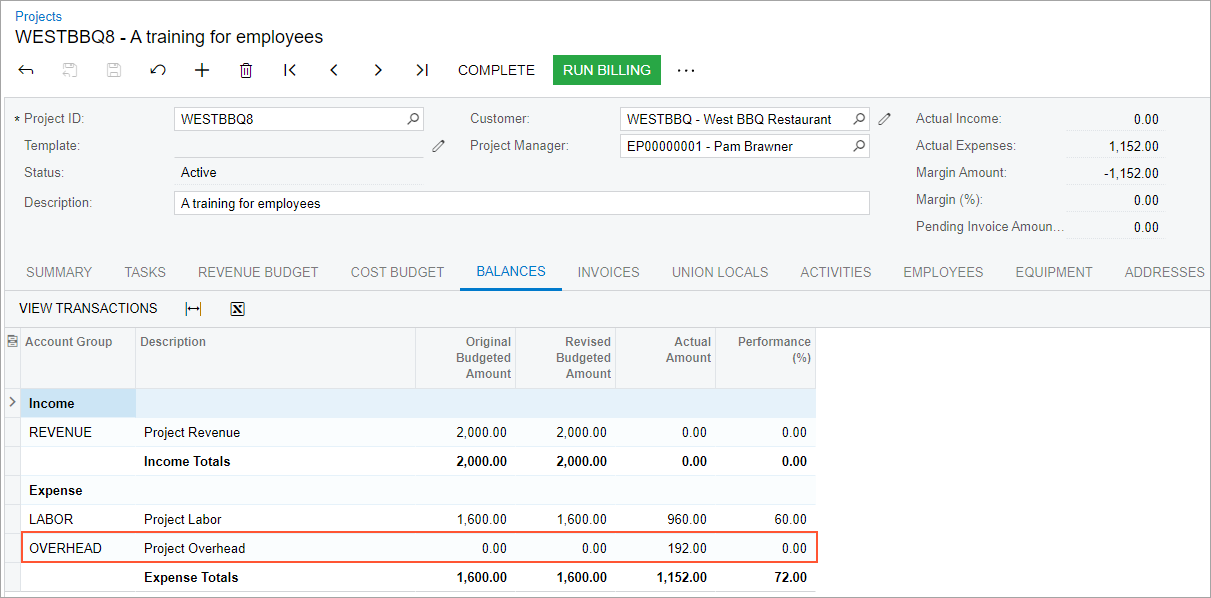Export balances grid to Excel icon
This screenshot has height=598, width=1211.
237,309
